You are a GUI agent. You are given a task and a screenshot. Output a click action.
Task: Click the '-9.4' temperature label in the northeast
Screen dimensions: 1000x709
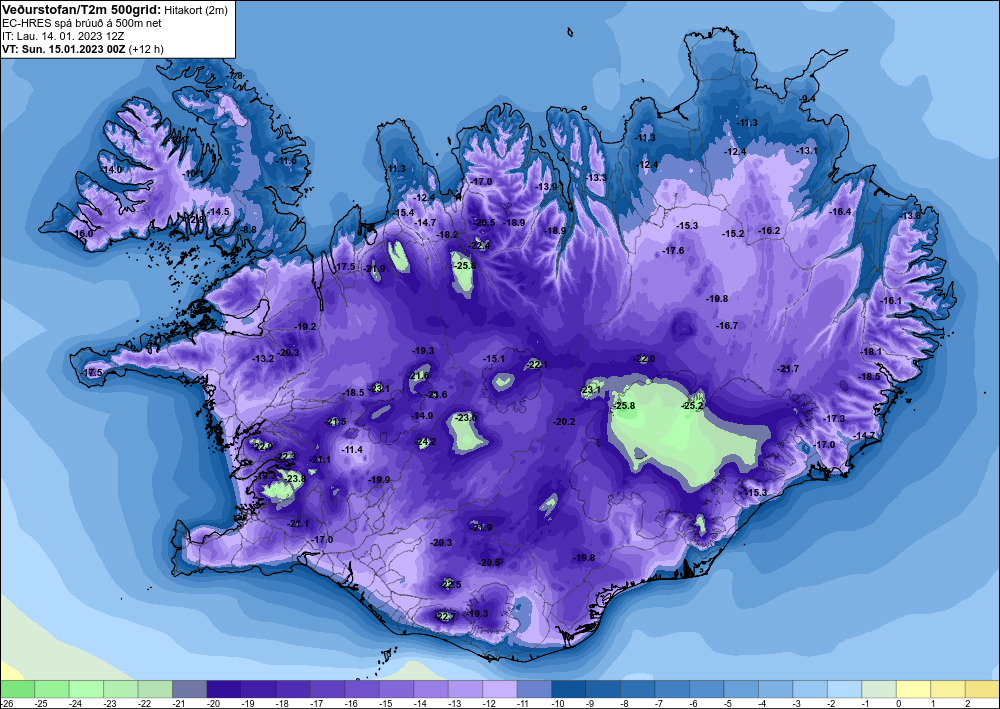click(x=808, y=99)
